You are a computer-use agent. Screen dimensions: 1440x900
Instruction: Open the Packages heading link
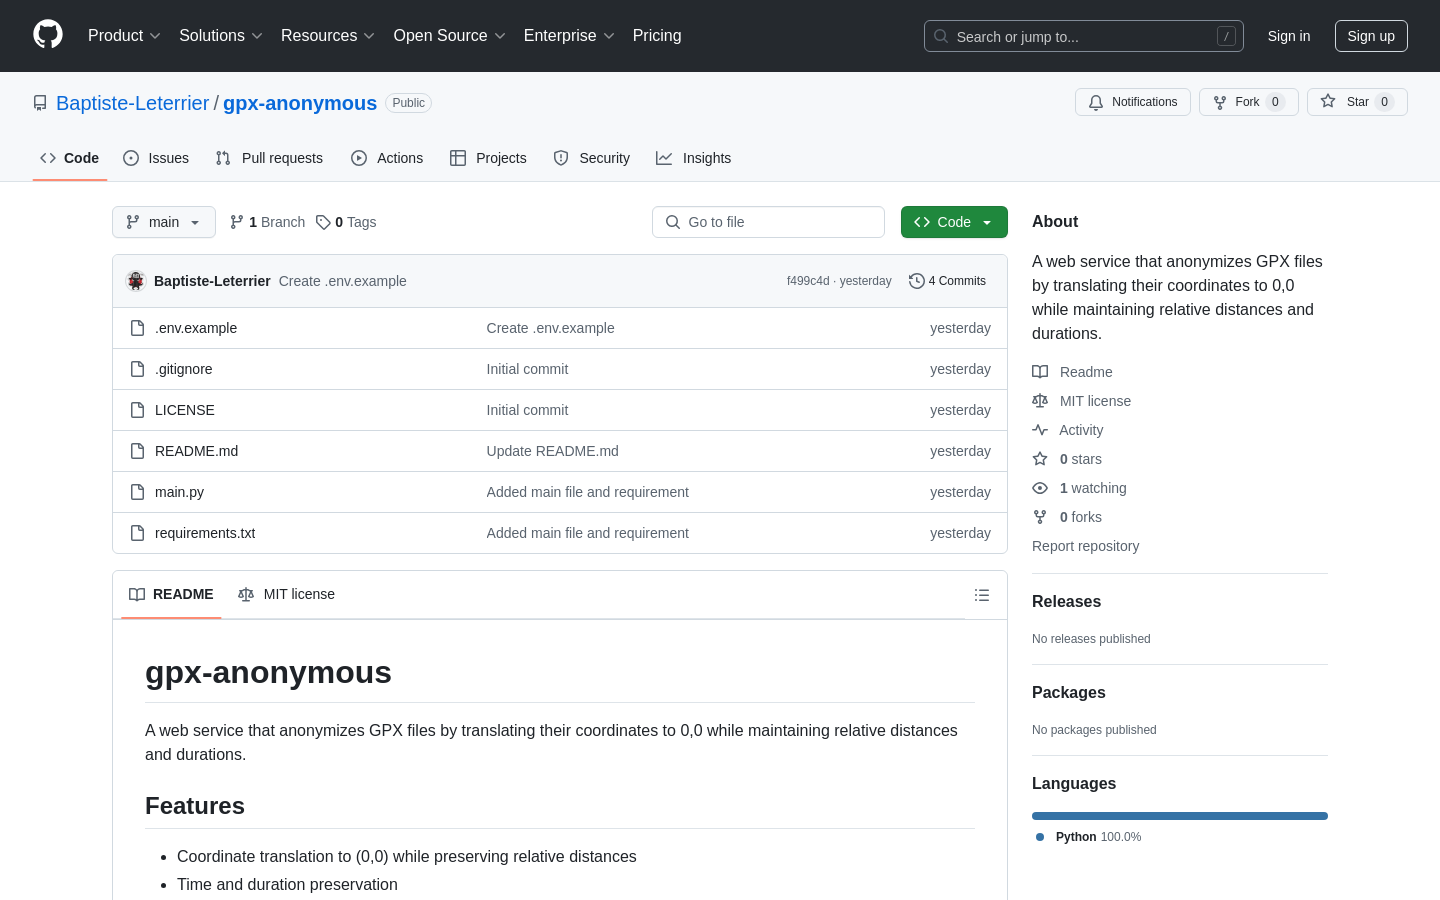(x=1069, y=693)
